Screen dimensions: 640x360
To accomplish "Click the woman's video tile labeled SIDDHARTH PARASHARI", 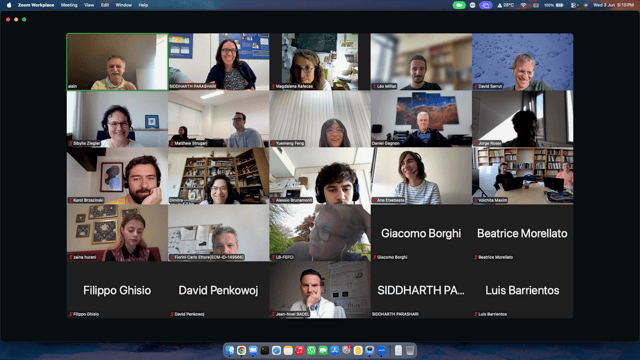I will pyautogui.click(x=218, y=62).
